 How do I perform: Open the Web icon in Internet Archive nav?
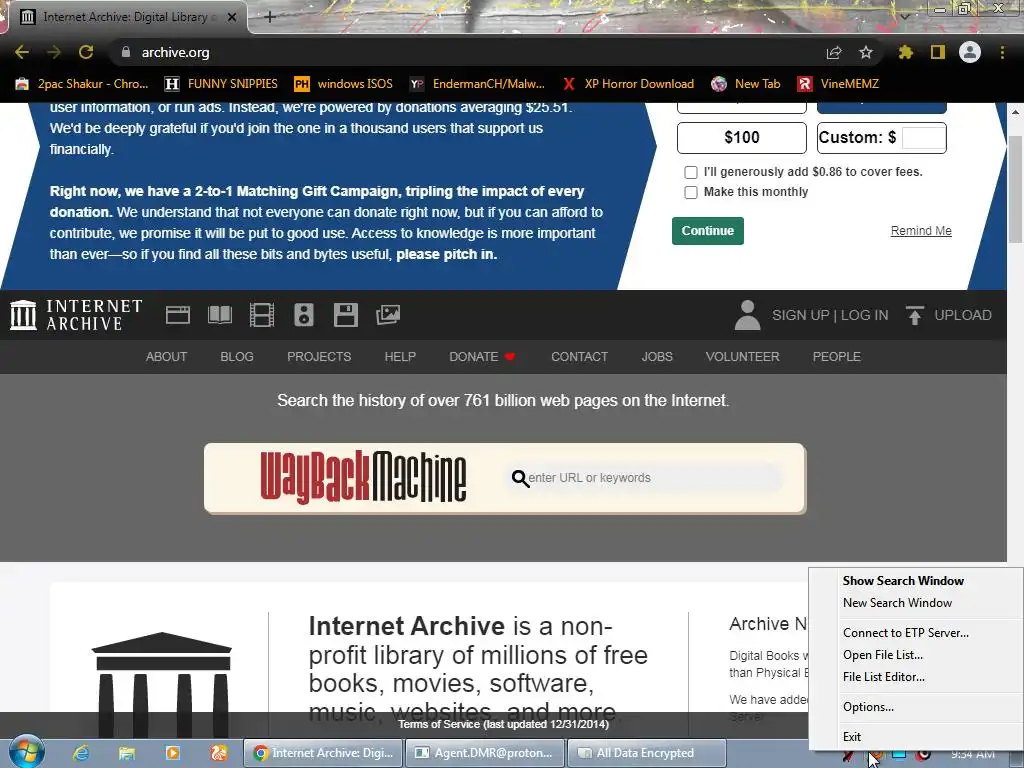[178, 315]
